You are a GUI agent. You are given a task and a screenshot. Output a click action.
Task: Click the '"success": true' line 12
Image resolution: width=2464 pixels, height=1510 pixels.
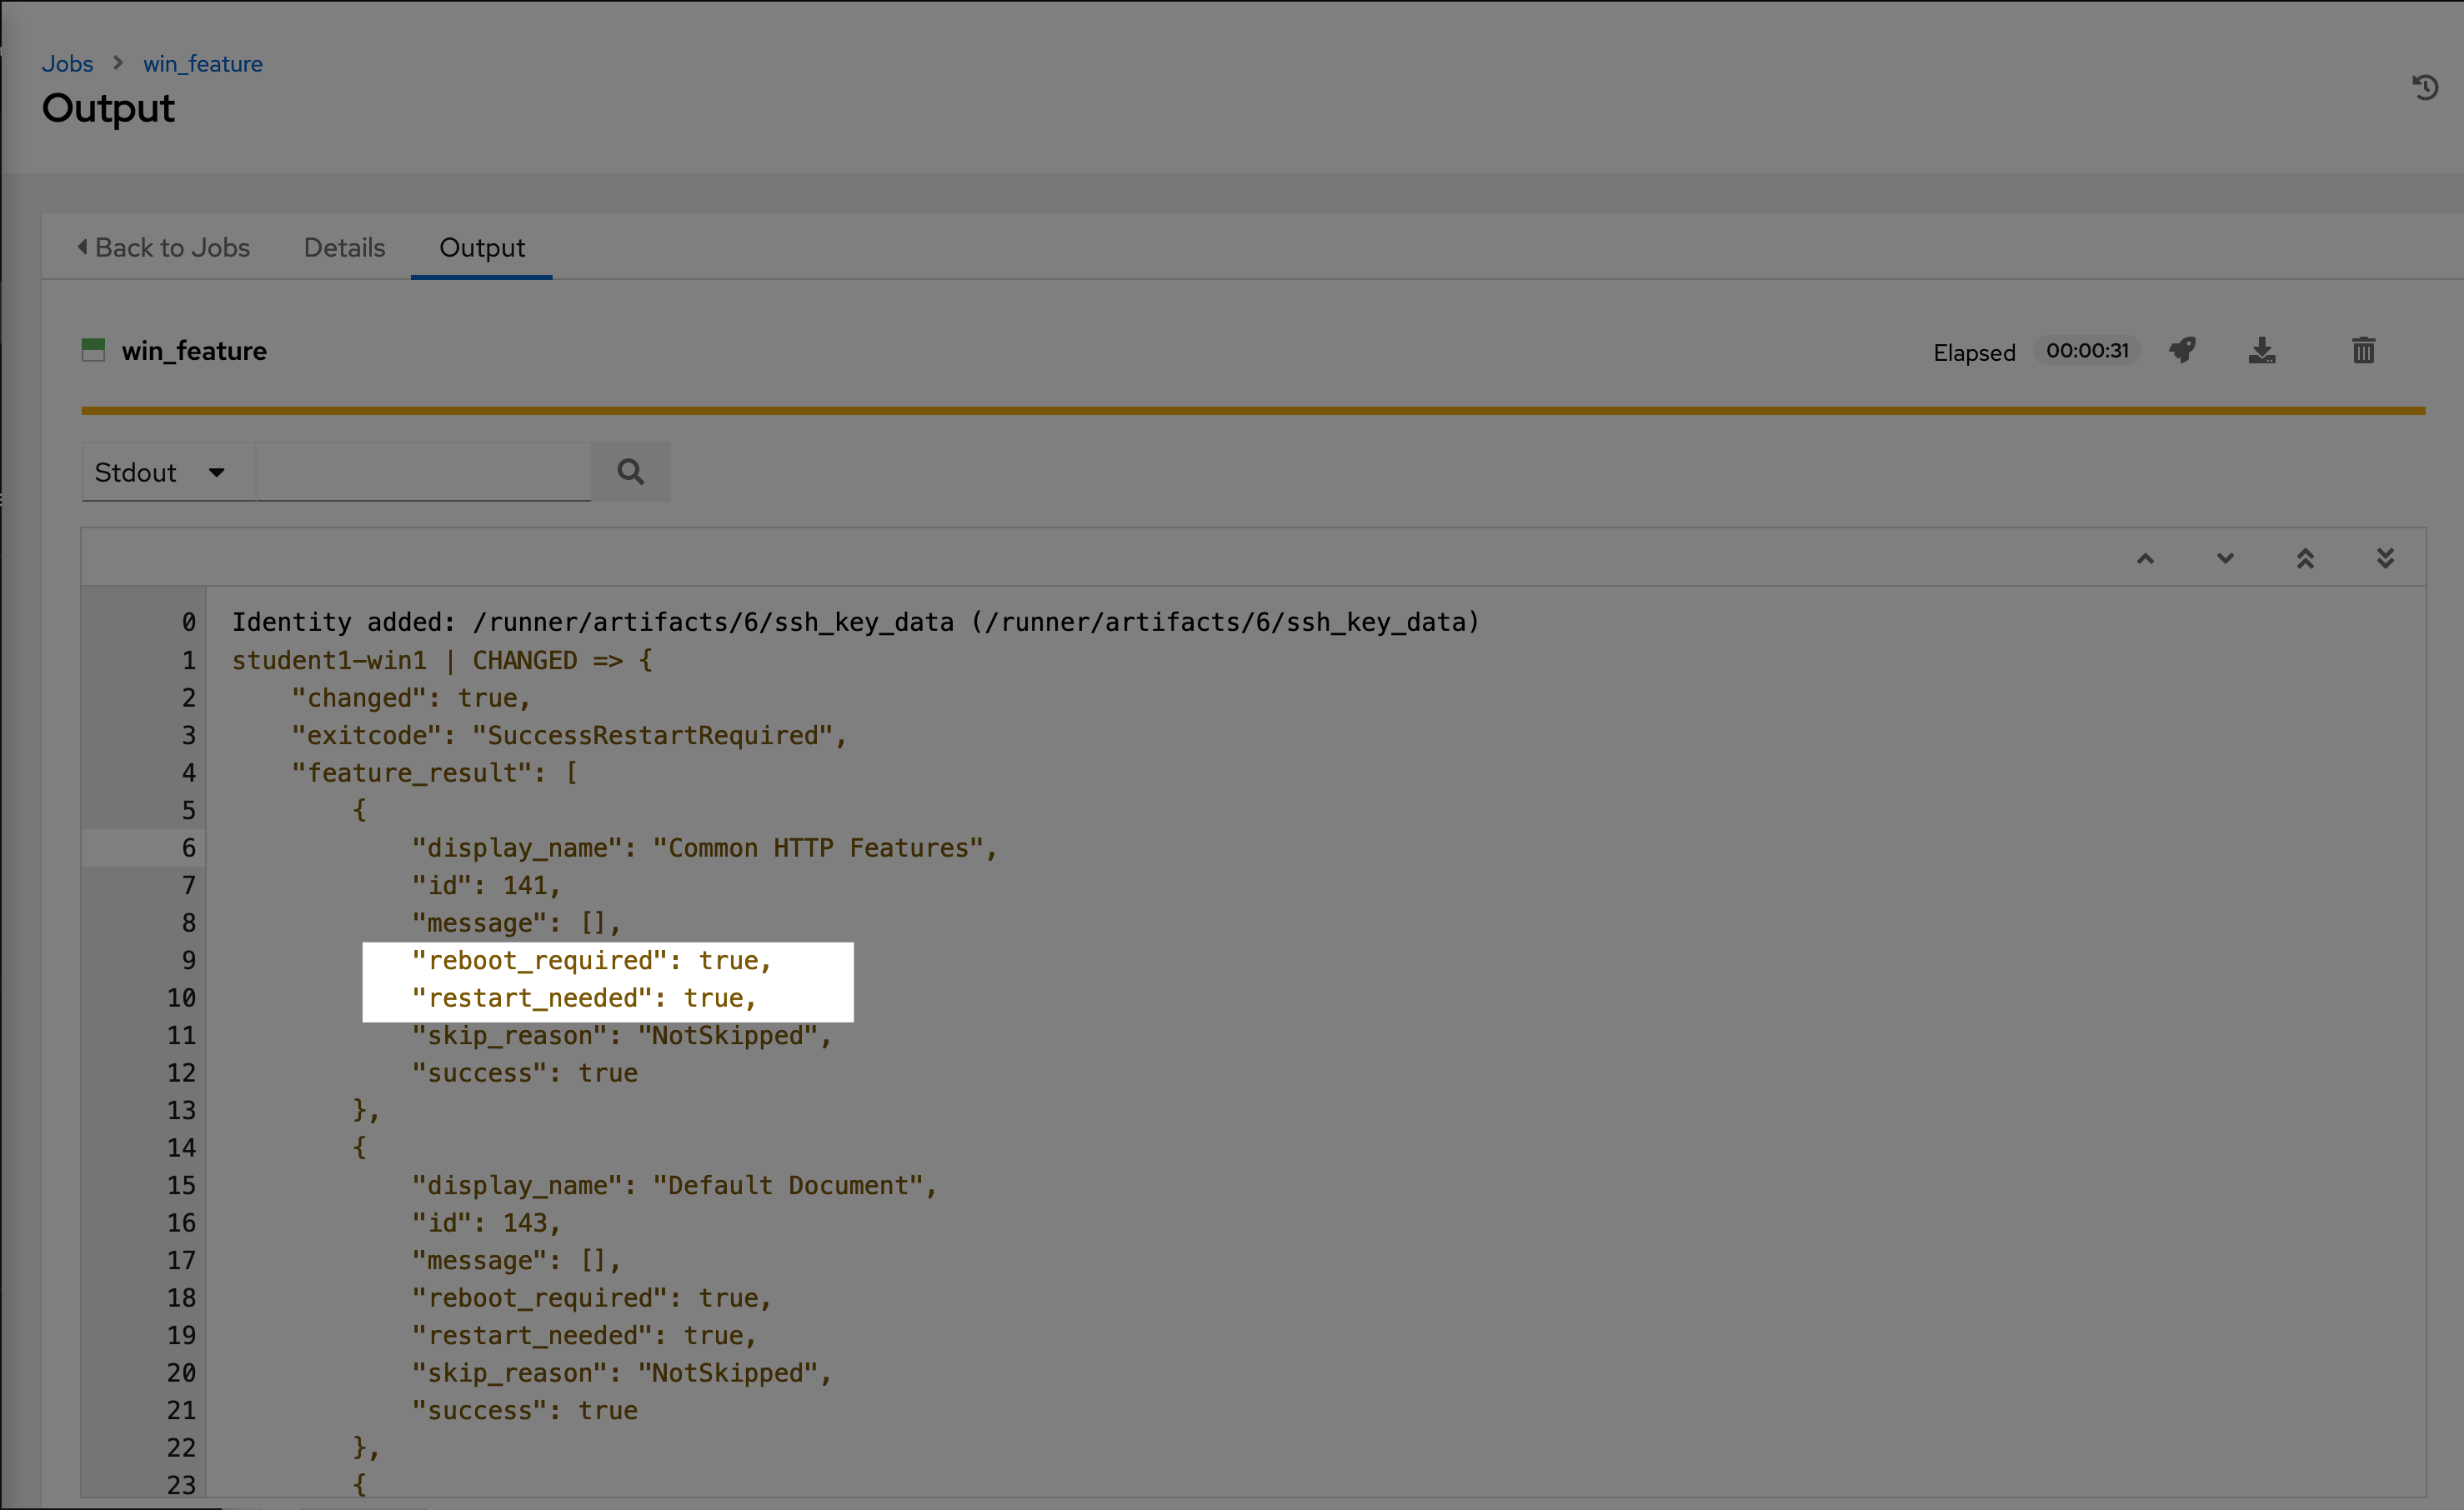click(x=525, y=1072)
